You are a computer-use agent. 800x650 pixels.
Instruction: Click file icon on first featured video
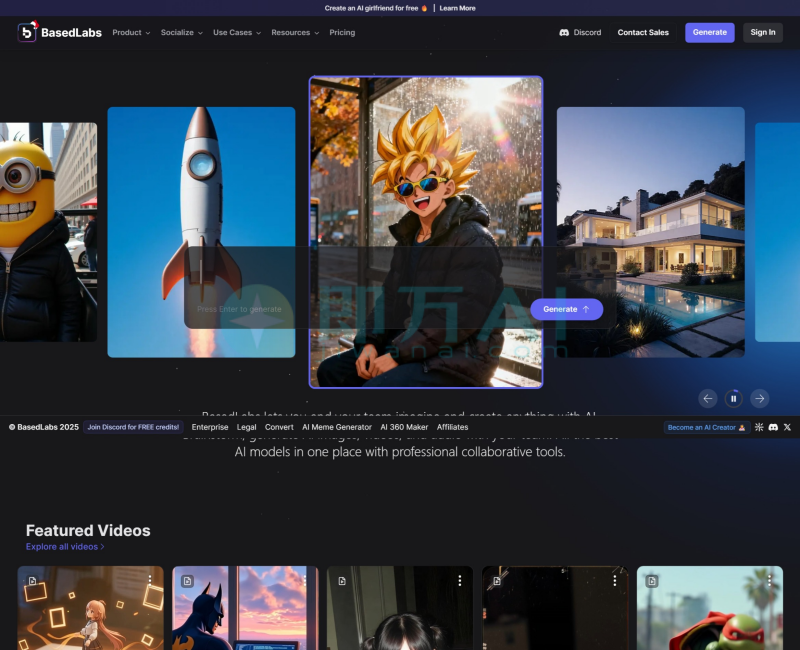[32, 580]
